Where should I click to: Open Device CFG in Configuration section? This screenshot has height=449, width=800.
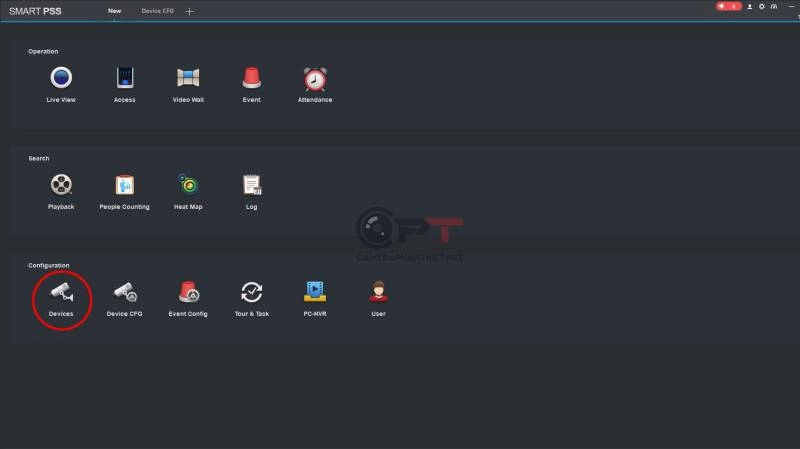[x=124, y=292]
